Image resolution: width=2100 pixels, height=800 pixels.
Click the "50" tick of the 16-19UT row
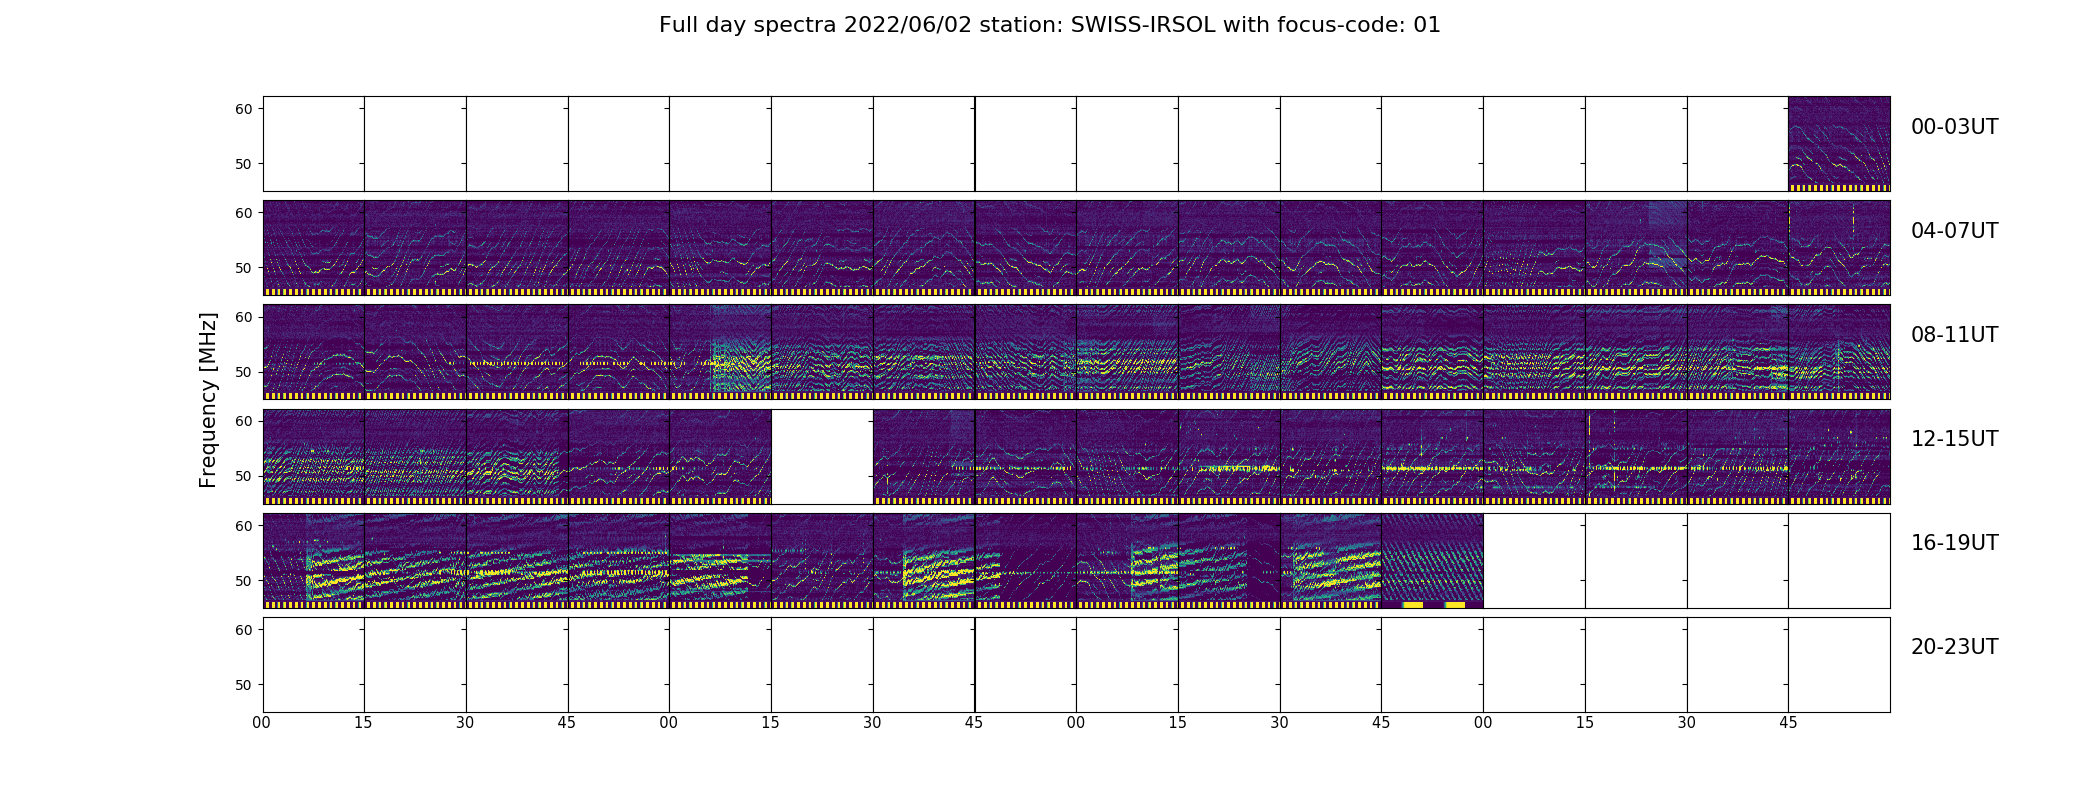[x=244, y=580]
